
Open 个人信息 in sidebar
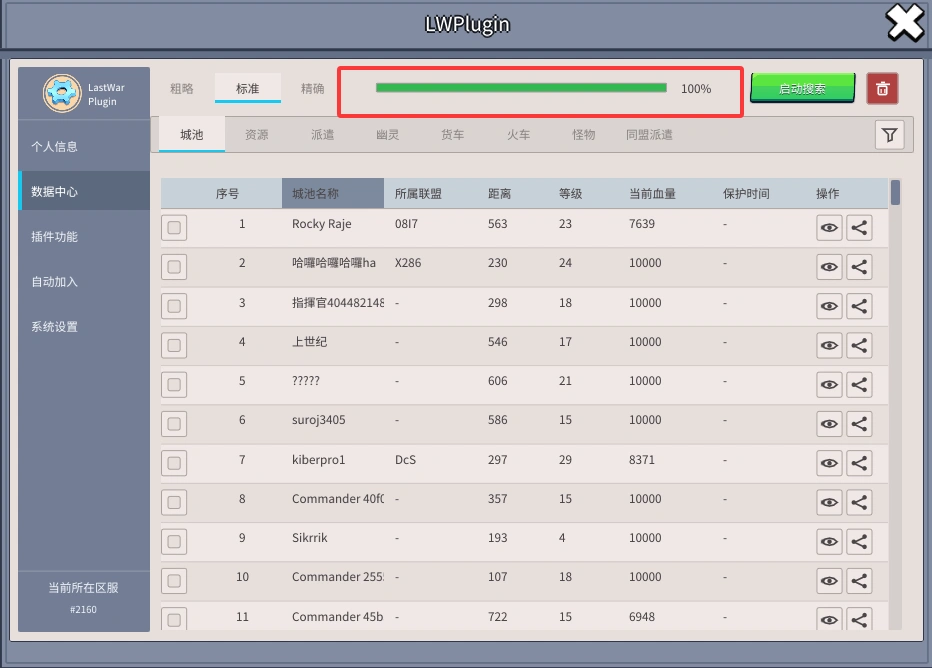click(84, 147)
